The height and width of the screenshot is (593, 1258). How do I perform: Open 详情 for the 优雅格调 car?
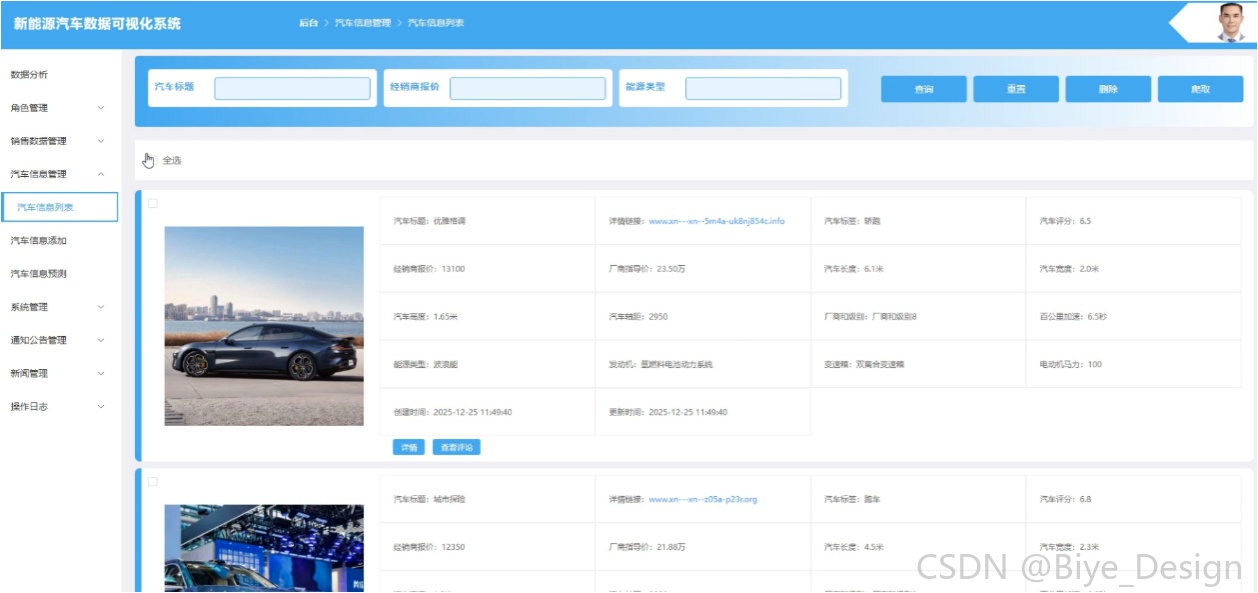pyautogui.click(x=409, y=447)
